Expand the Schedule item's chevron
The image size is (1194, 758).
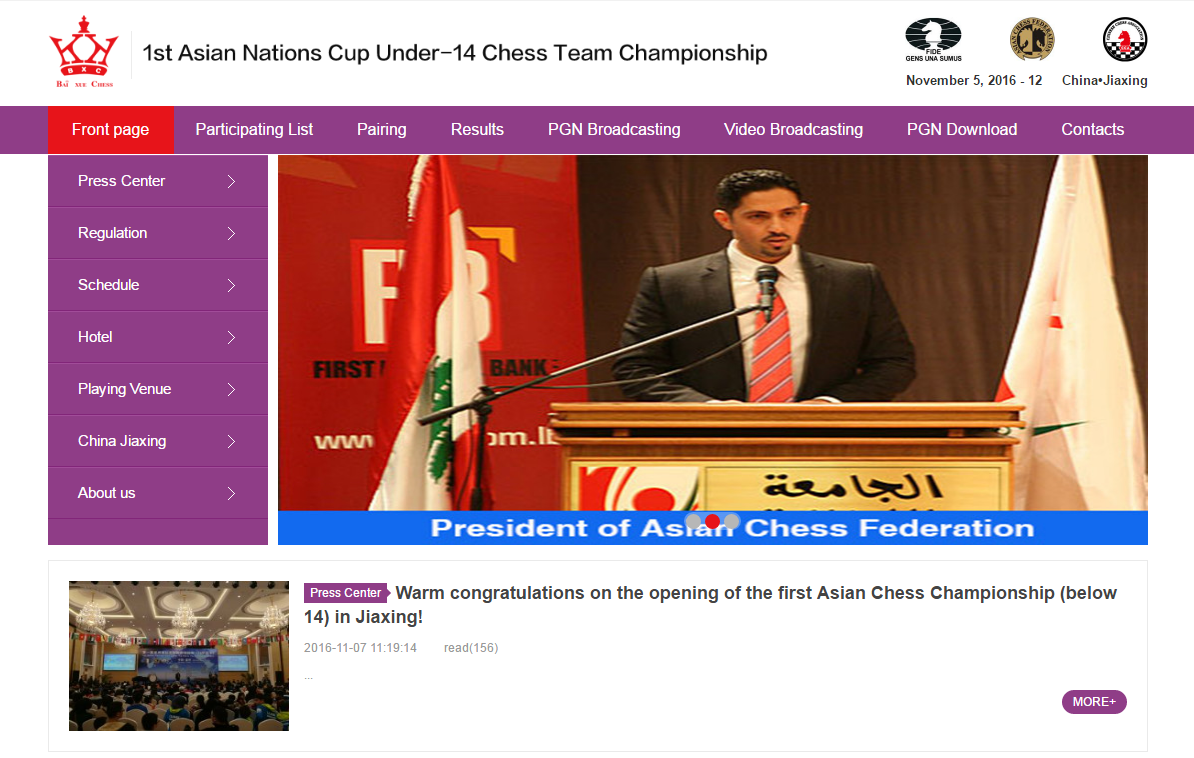click(231, 285)
